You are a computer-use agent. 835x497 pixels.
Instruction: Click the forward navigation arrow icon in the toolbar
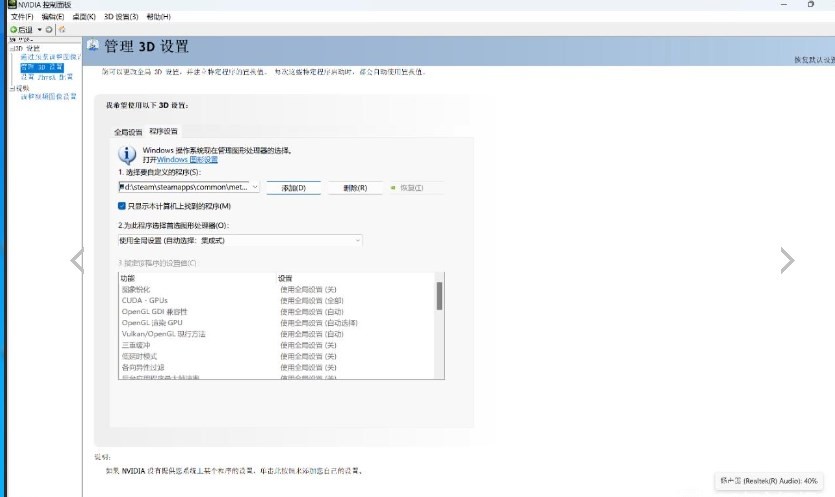[49, 30]
